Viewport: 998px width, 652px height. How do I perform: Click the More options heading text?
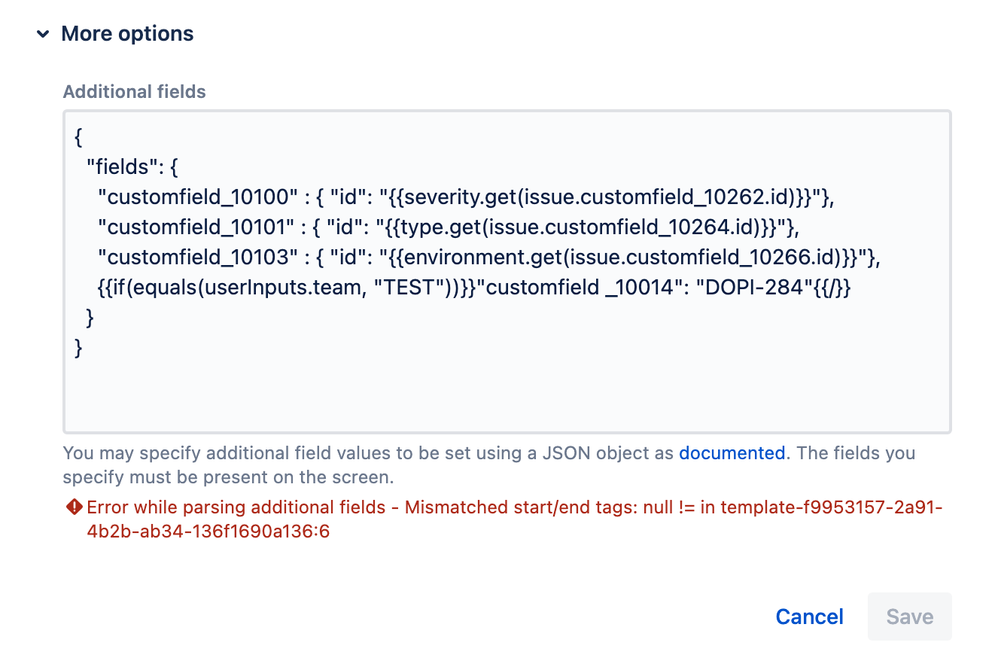(127, 34)
